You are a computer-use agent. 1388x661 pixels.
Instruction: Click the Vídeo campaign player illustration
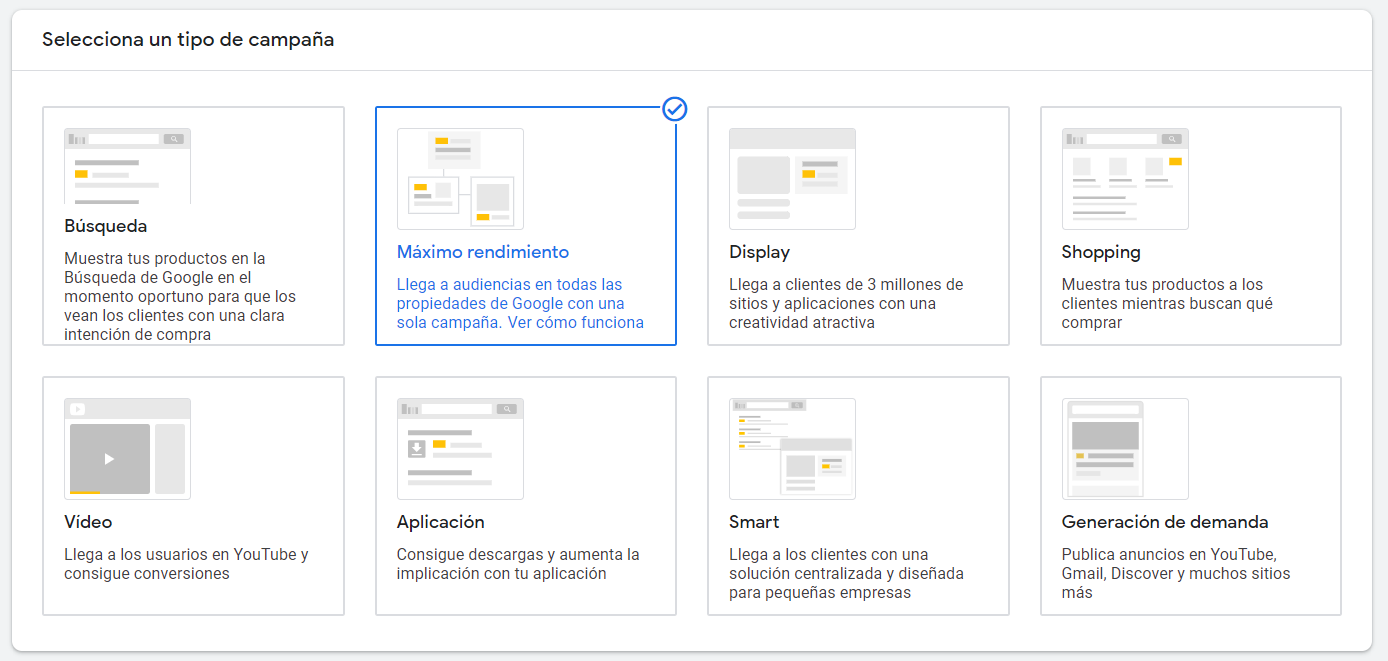pos(127,449)
